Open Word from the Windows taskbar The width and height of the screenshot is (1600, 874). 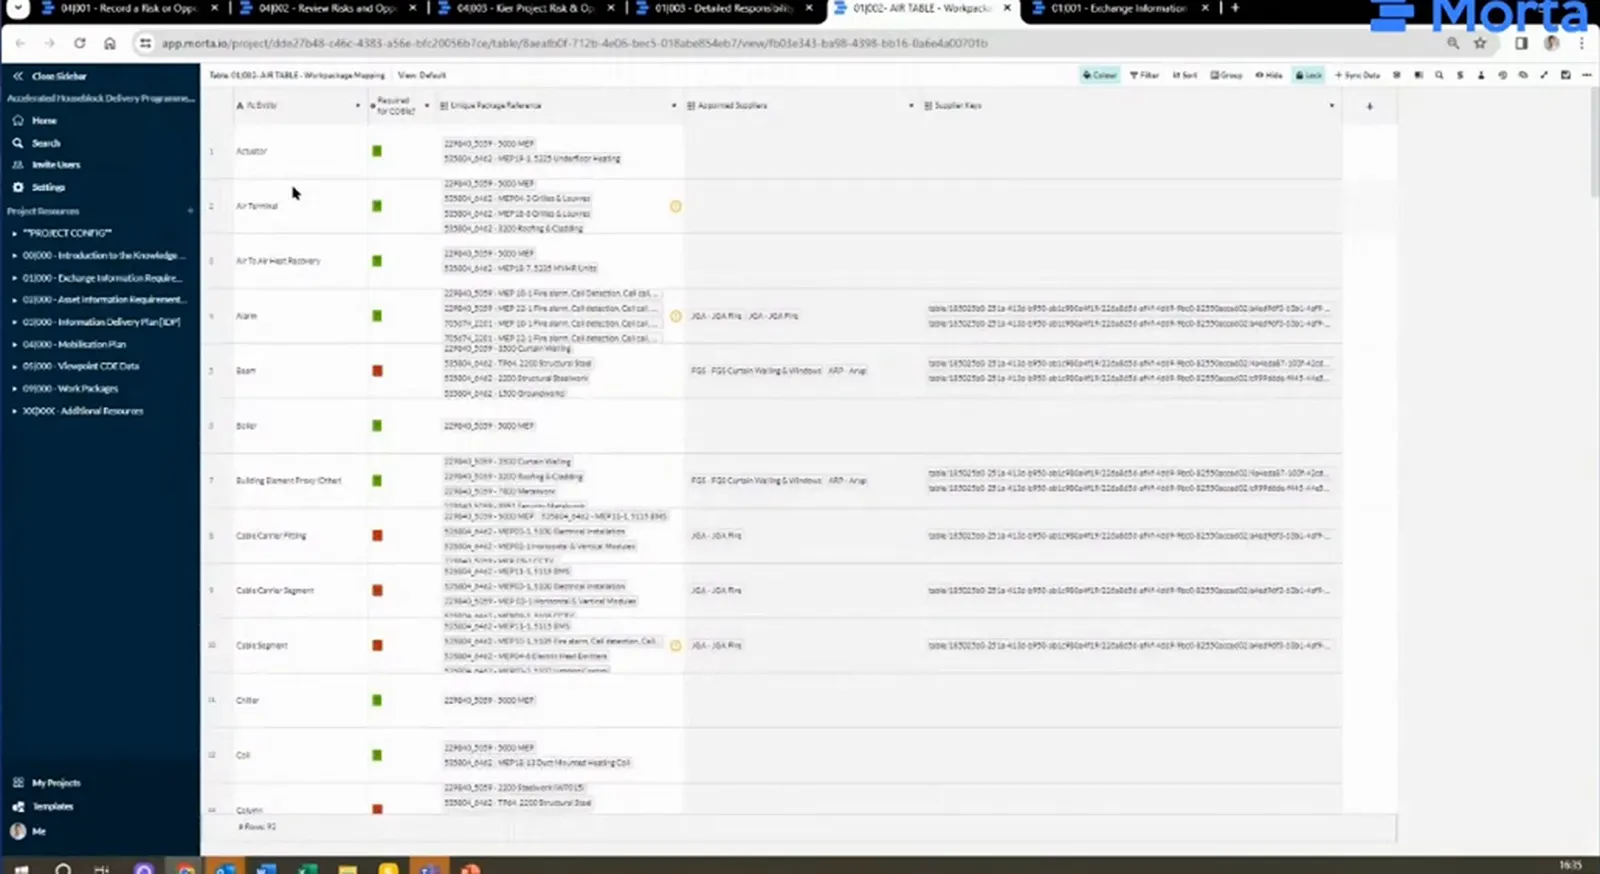[x=265, y=867]
